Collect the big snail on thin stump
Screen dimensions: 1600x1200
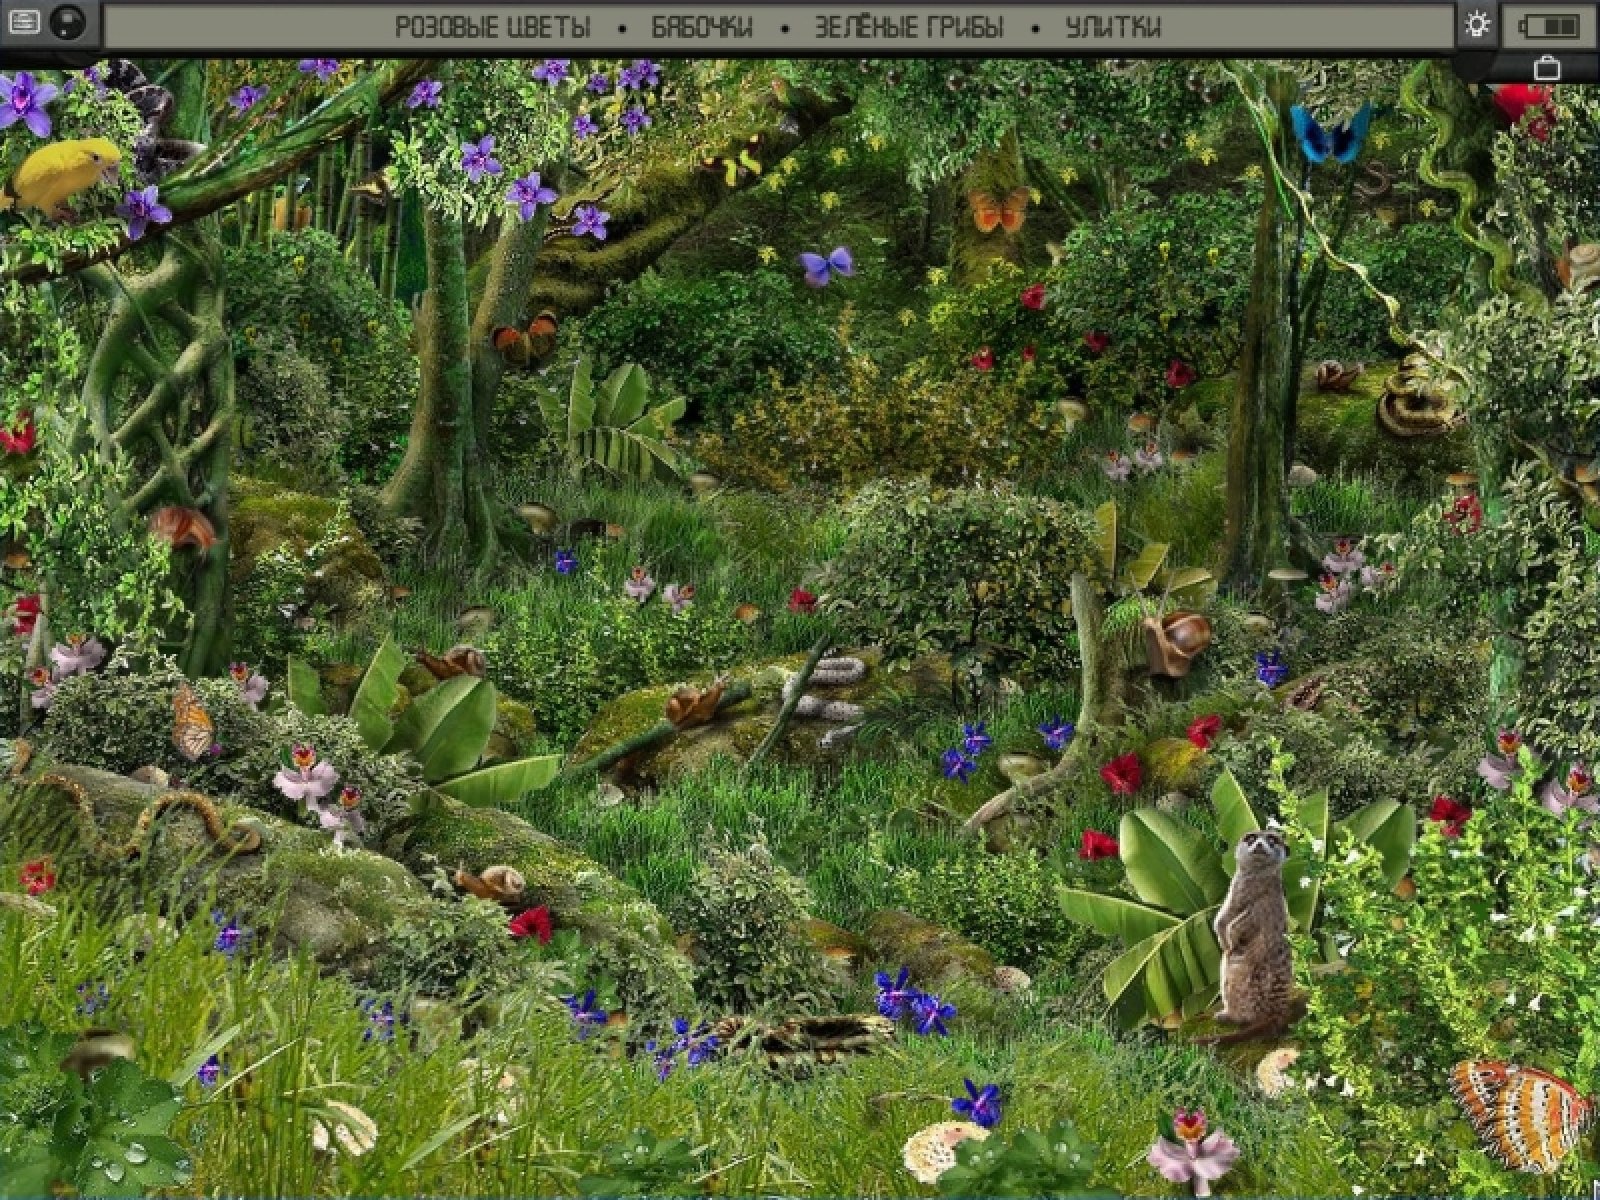point(1177,640)
